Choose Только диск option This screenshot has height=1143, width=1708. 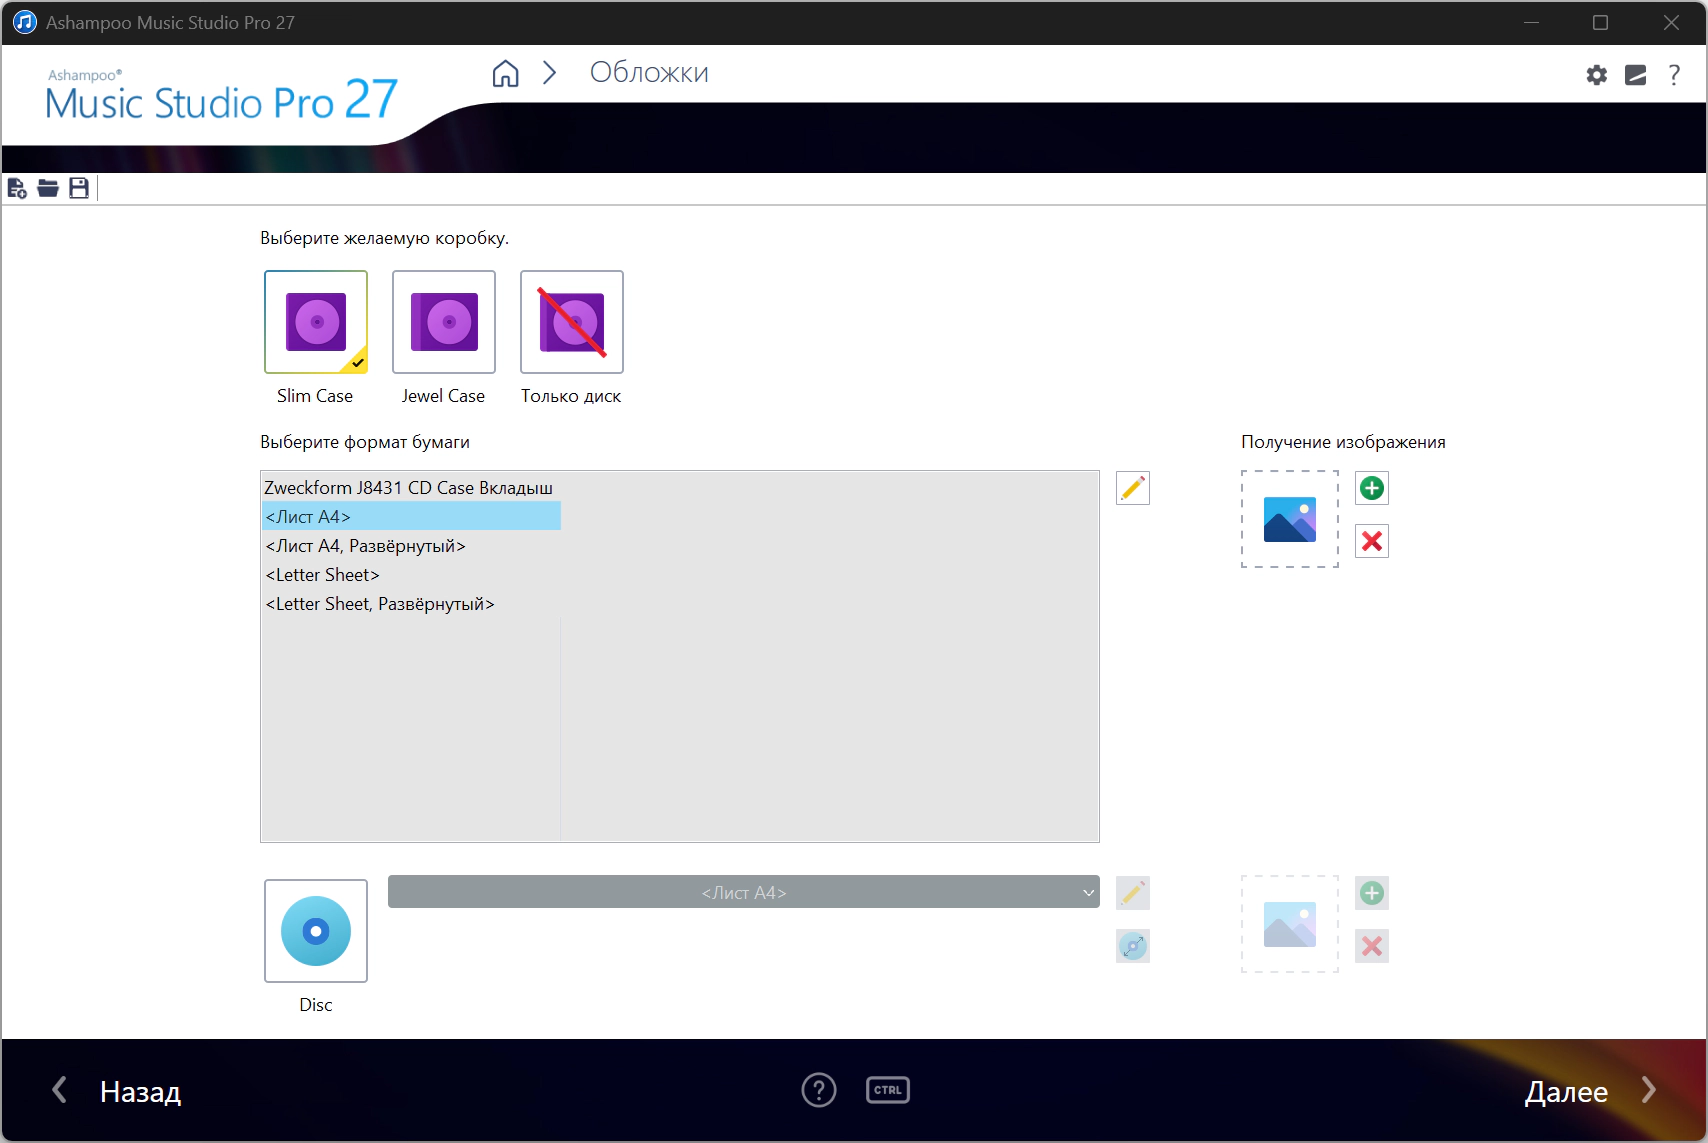572,322
